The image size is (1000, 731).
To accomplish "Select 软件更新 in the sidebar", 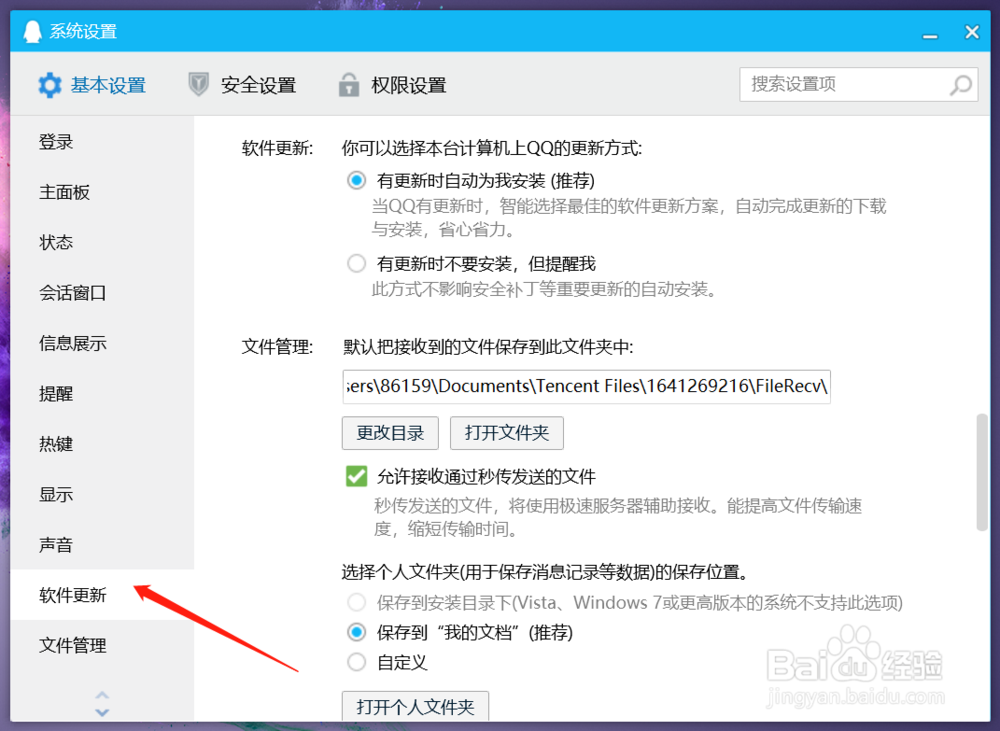I will (x=102, y=595).
